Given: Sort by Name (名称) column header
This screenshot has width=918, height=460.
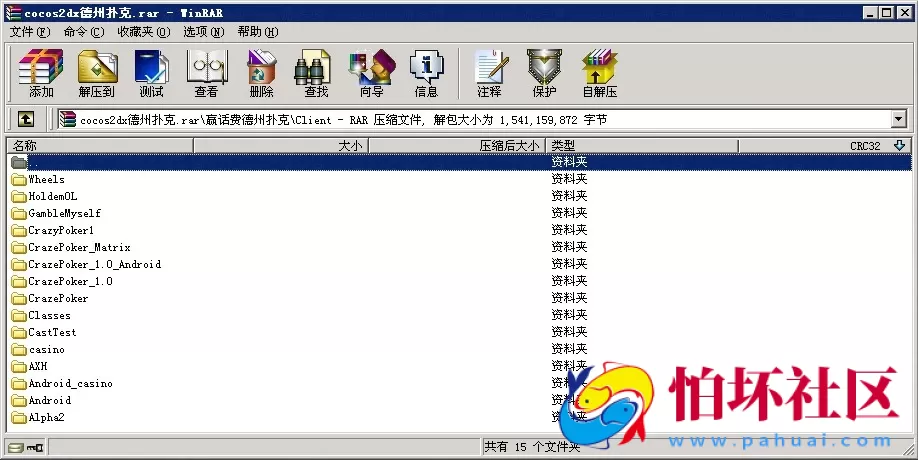Looking at the screenshot, I should tap(100, 145).
